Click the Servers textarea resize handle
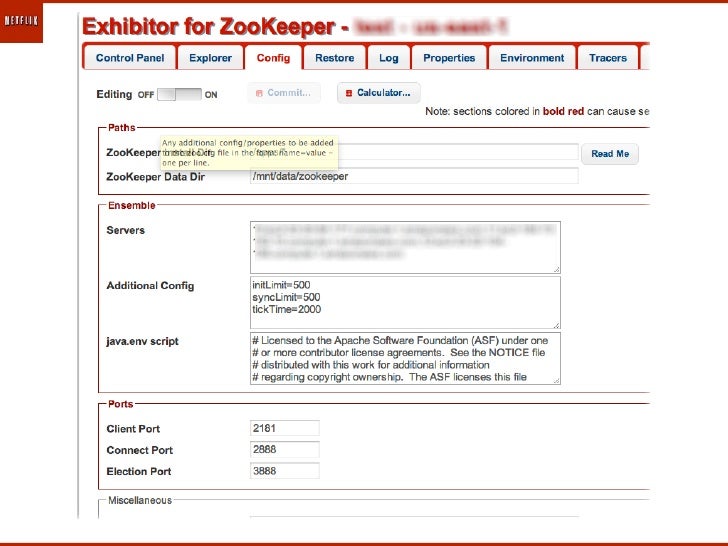728x546 pixels. (556, 270)
